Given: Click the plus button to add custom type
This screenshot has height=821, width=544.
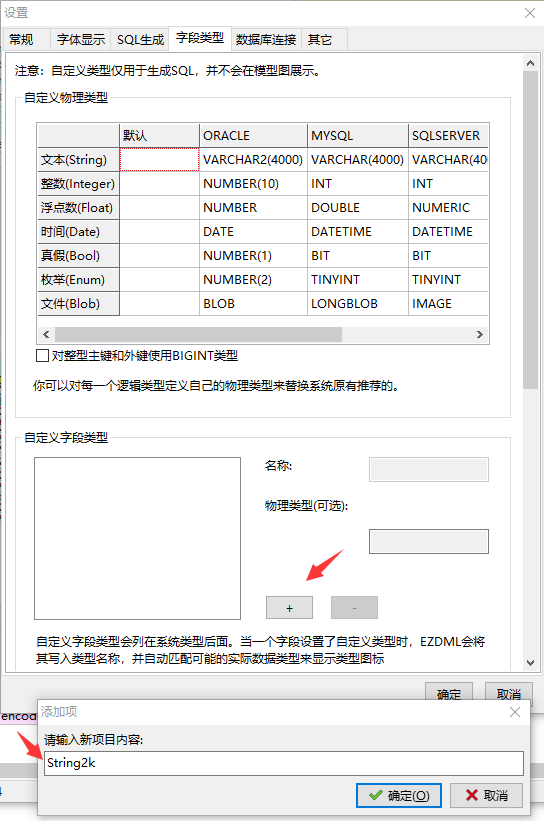Looking at the screenshot, I should (289, 607).
